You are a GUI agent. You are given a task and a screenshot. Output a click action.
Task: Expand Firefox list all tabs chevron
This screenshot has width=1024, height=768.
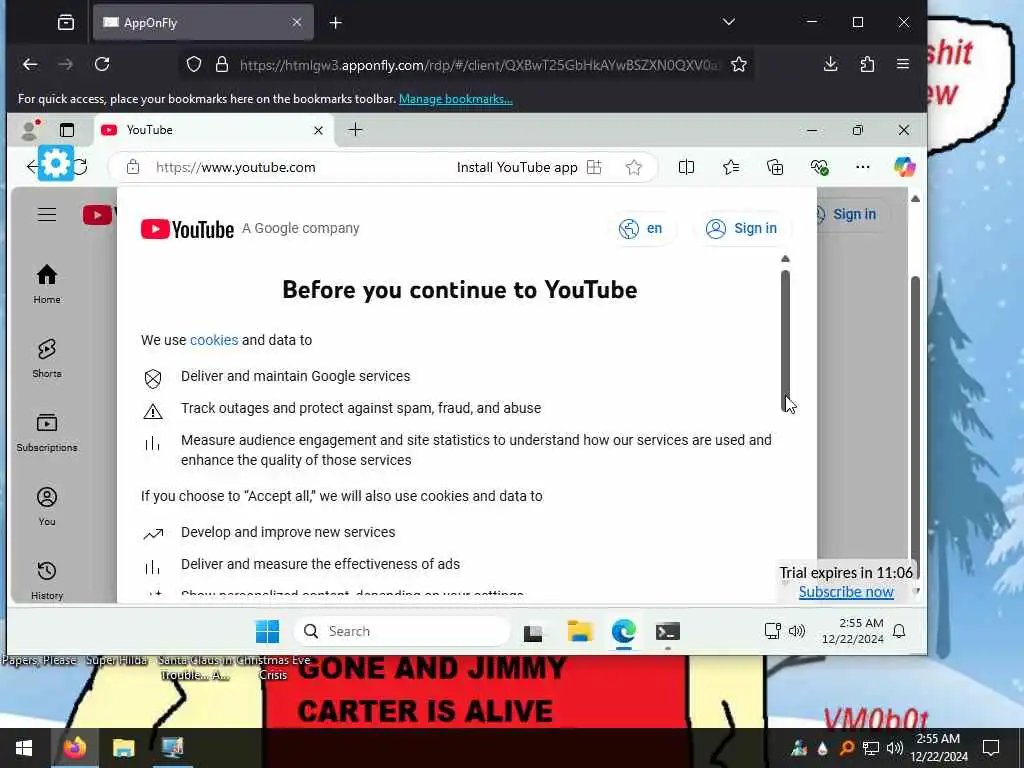click(x=729, y=22)
